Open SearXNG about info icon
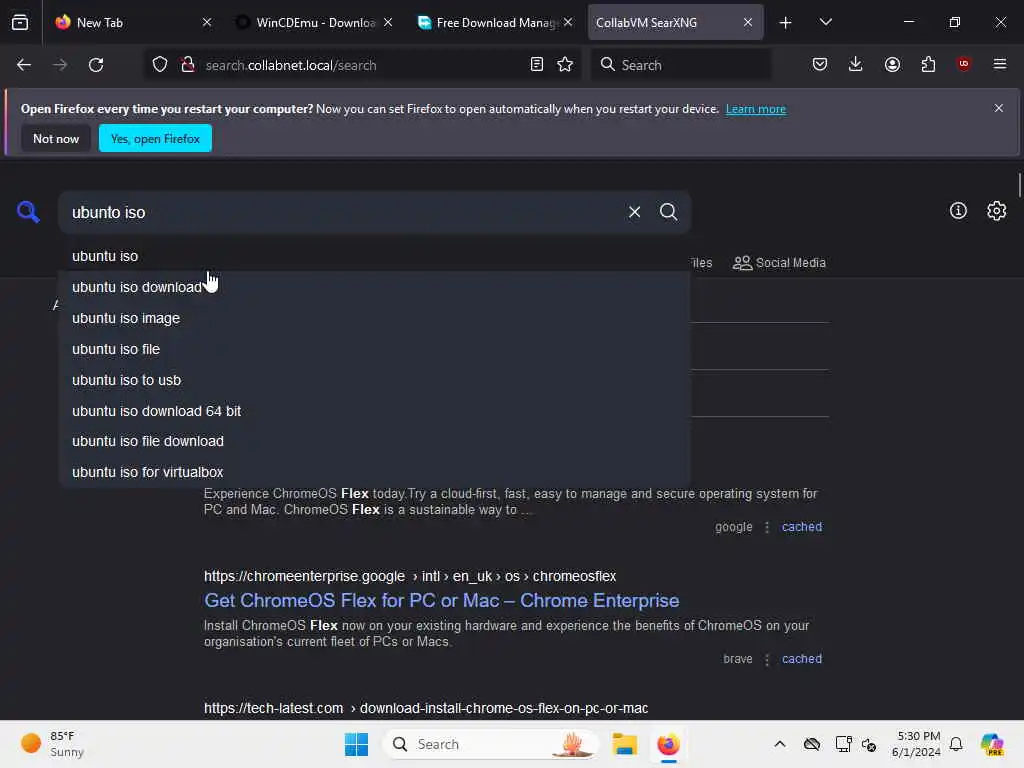The image size is (1024, 768). [957, 211]
